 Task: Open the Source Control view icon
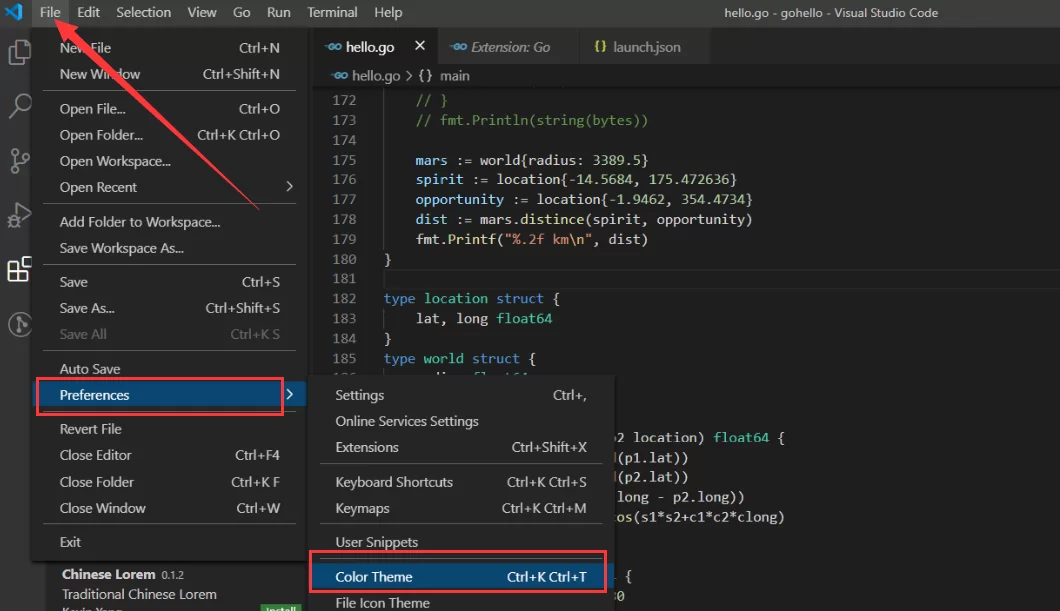[x=19, y=160]
